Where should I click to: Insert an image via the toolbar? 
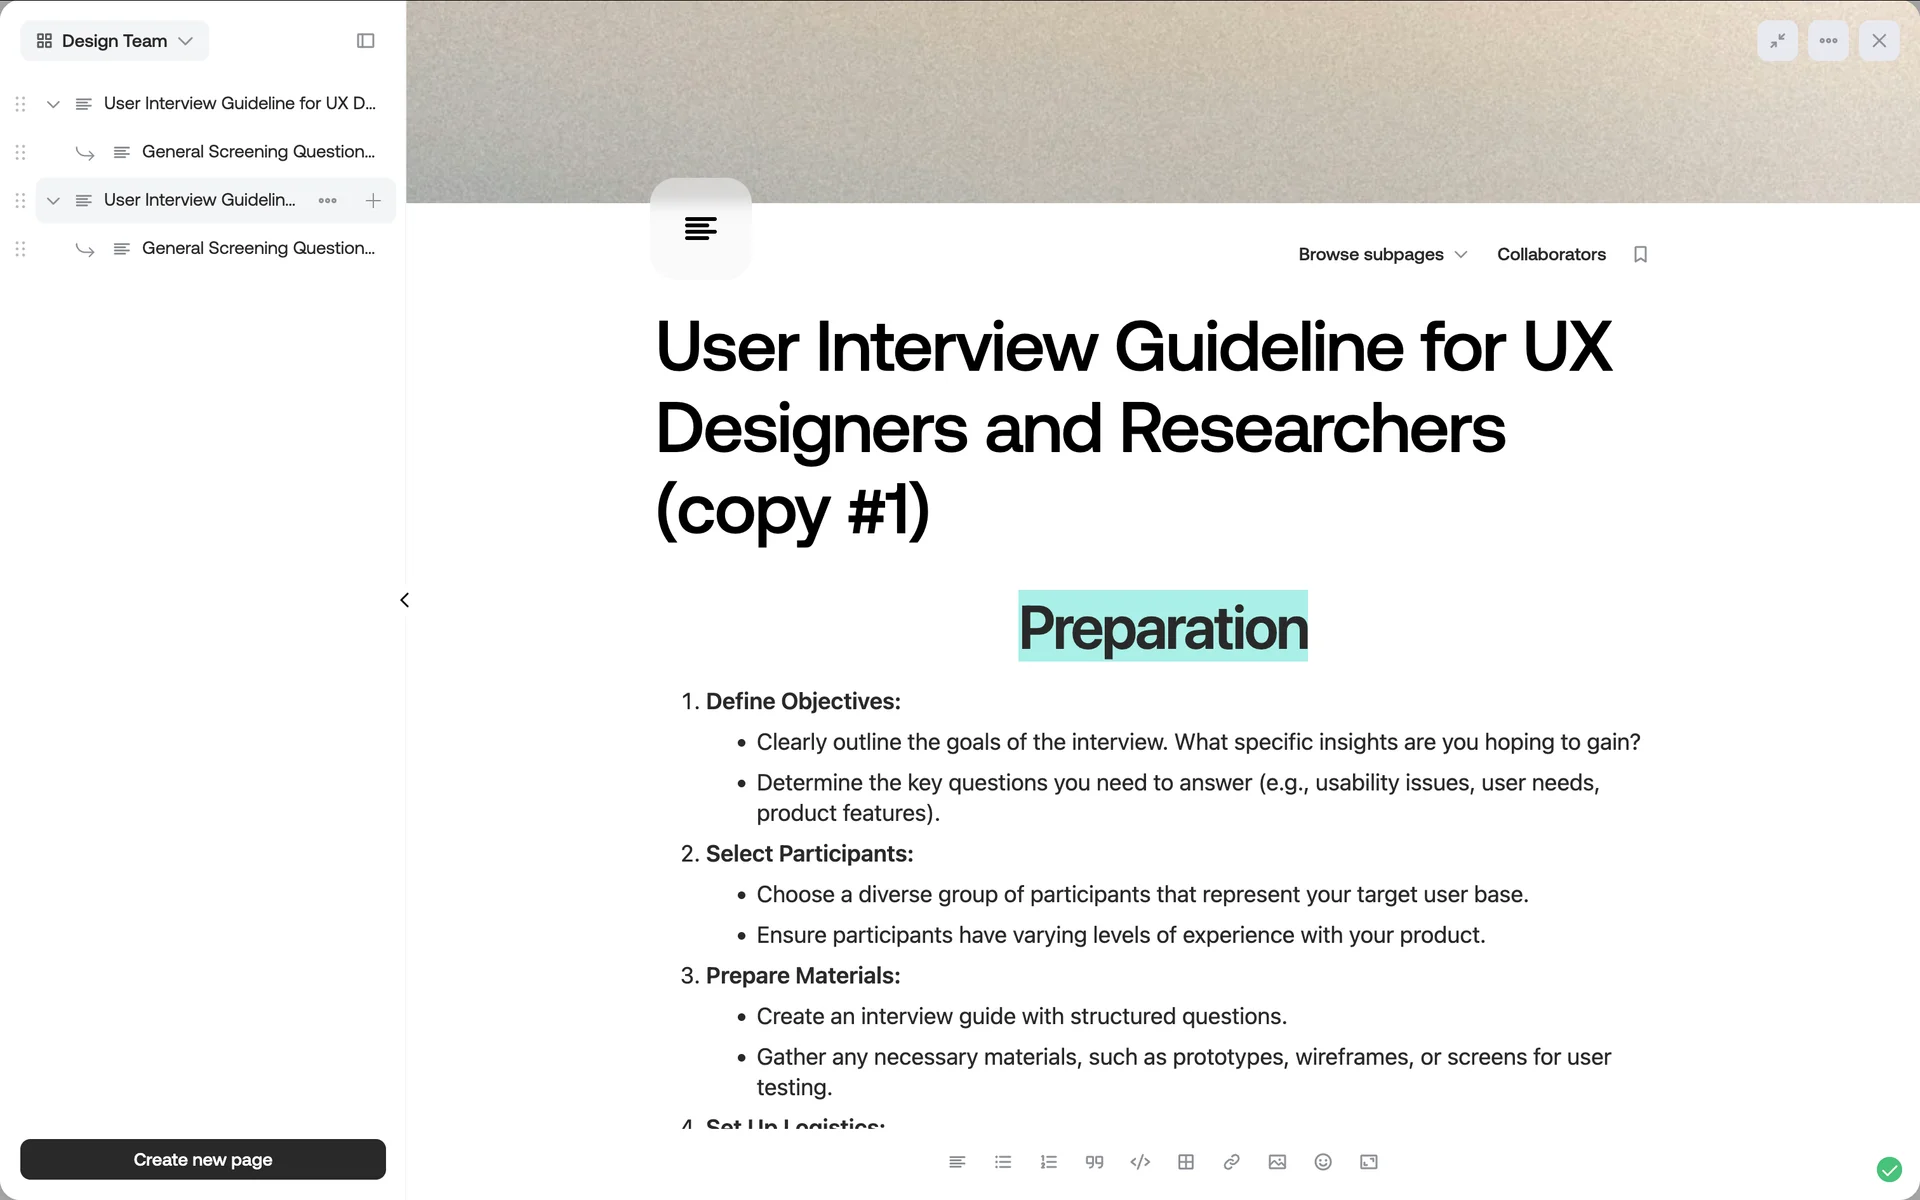[1277, 1162]
